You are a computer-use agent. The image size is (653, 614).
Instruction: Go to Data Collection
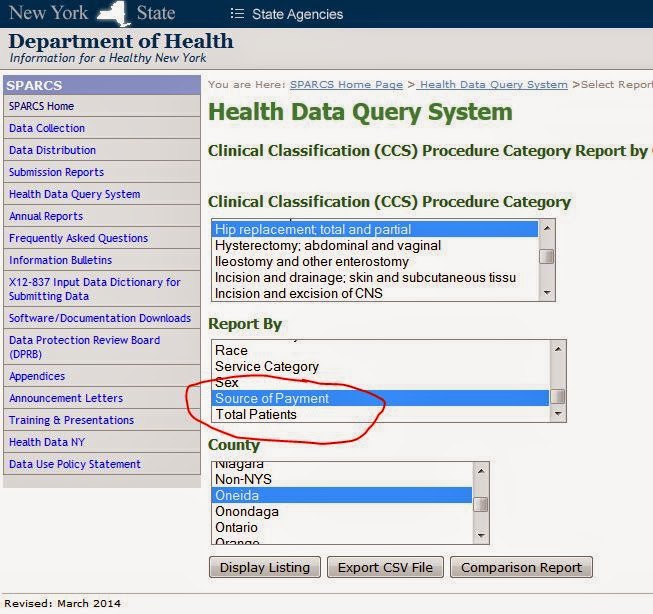click(47, 128)
